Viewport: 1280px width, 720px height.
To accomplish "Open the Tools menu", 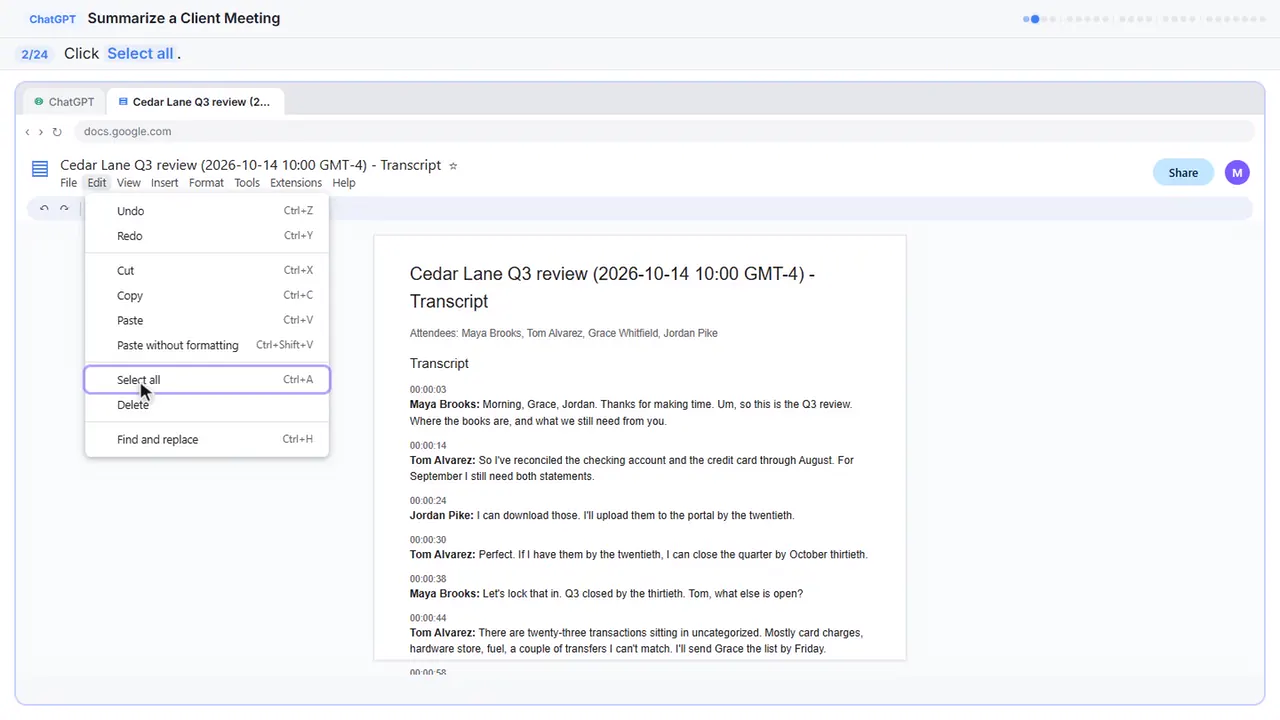I will coord(247,183).
